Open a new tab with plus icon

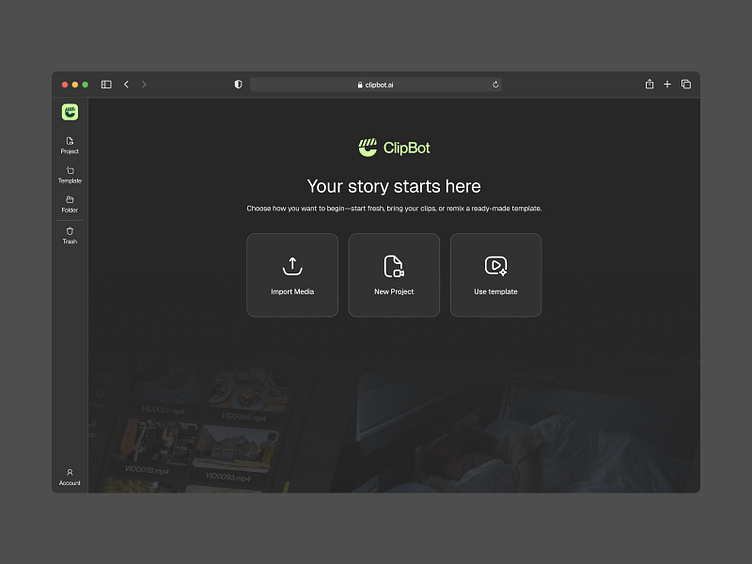[667, 84]
